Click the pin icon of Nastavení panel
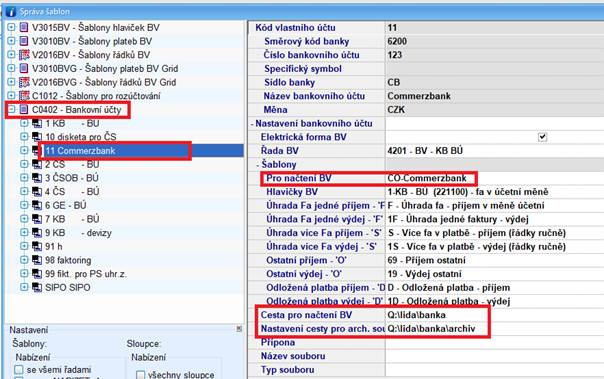Screen dimensions: 604x379 (239, 329)
